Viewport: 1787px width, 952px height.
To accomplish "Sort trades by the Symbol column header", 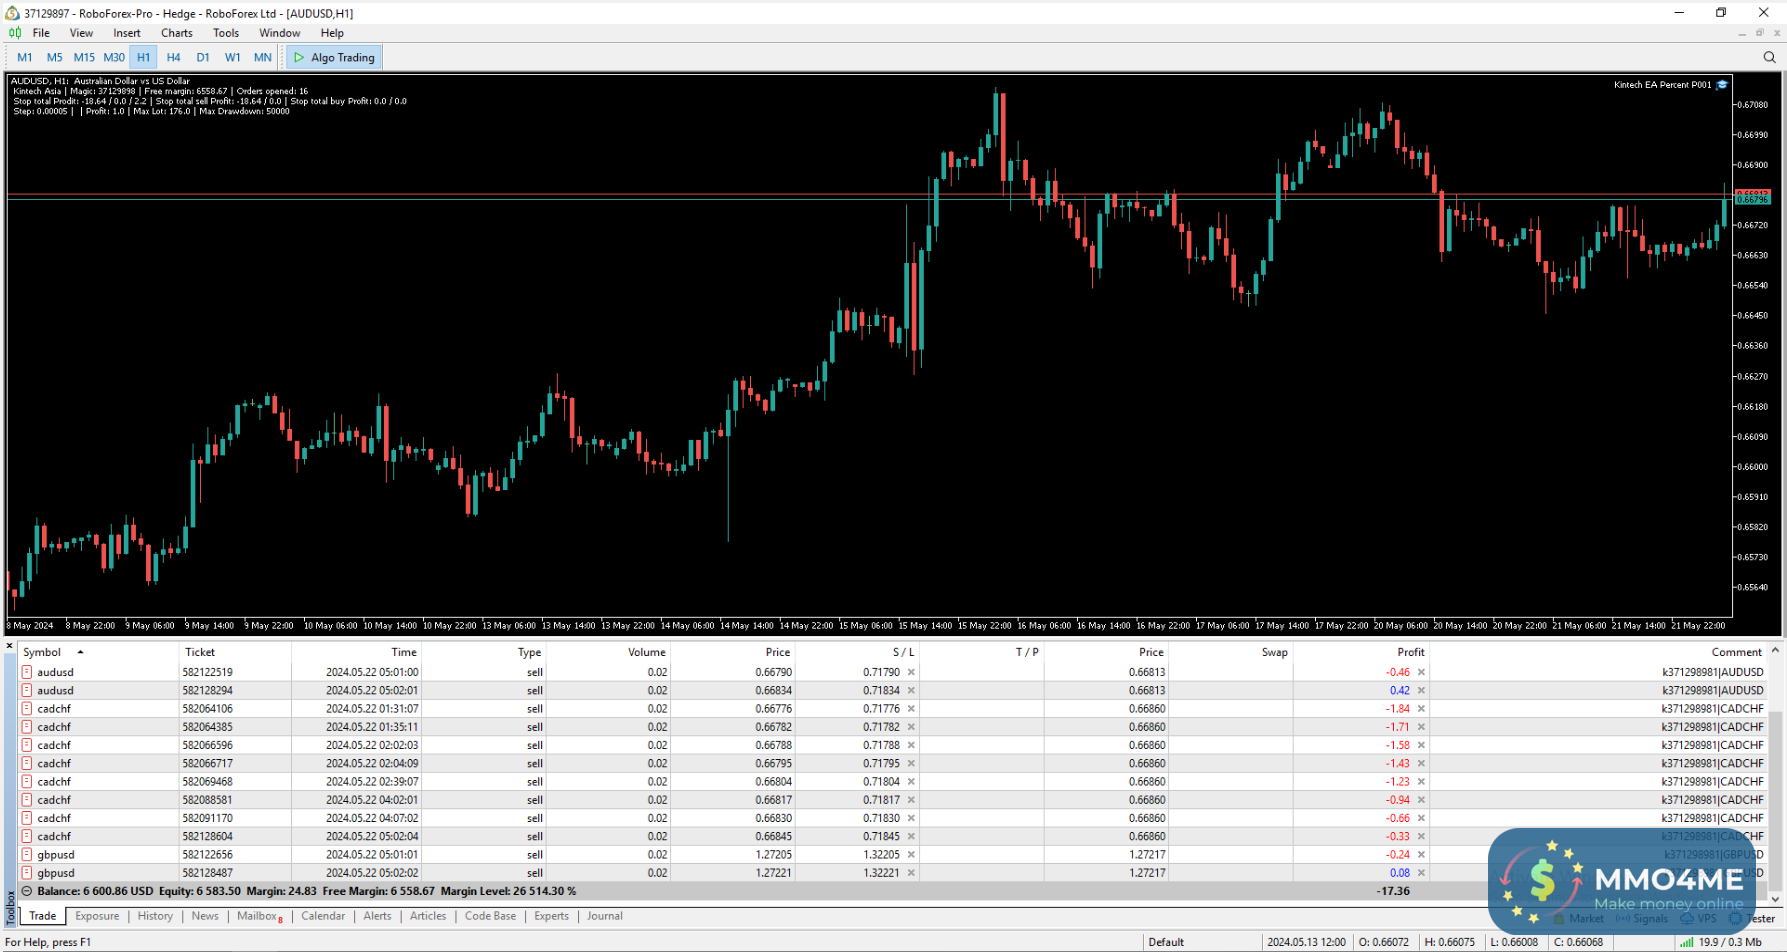I will [43, 652].
